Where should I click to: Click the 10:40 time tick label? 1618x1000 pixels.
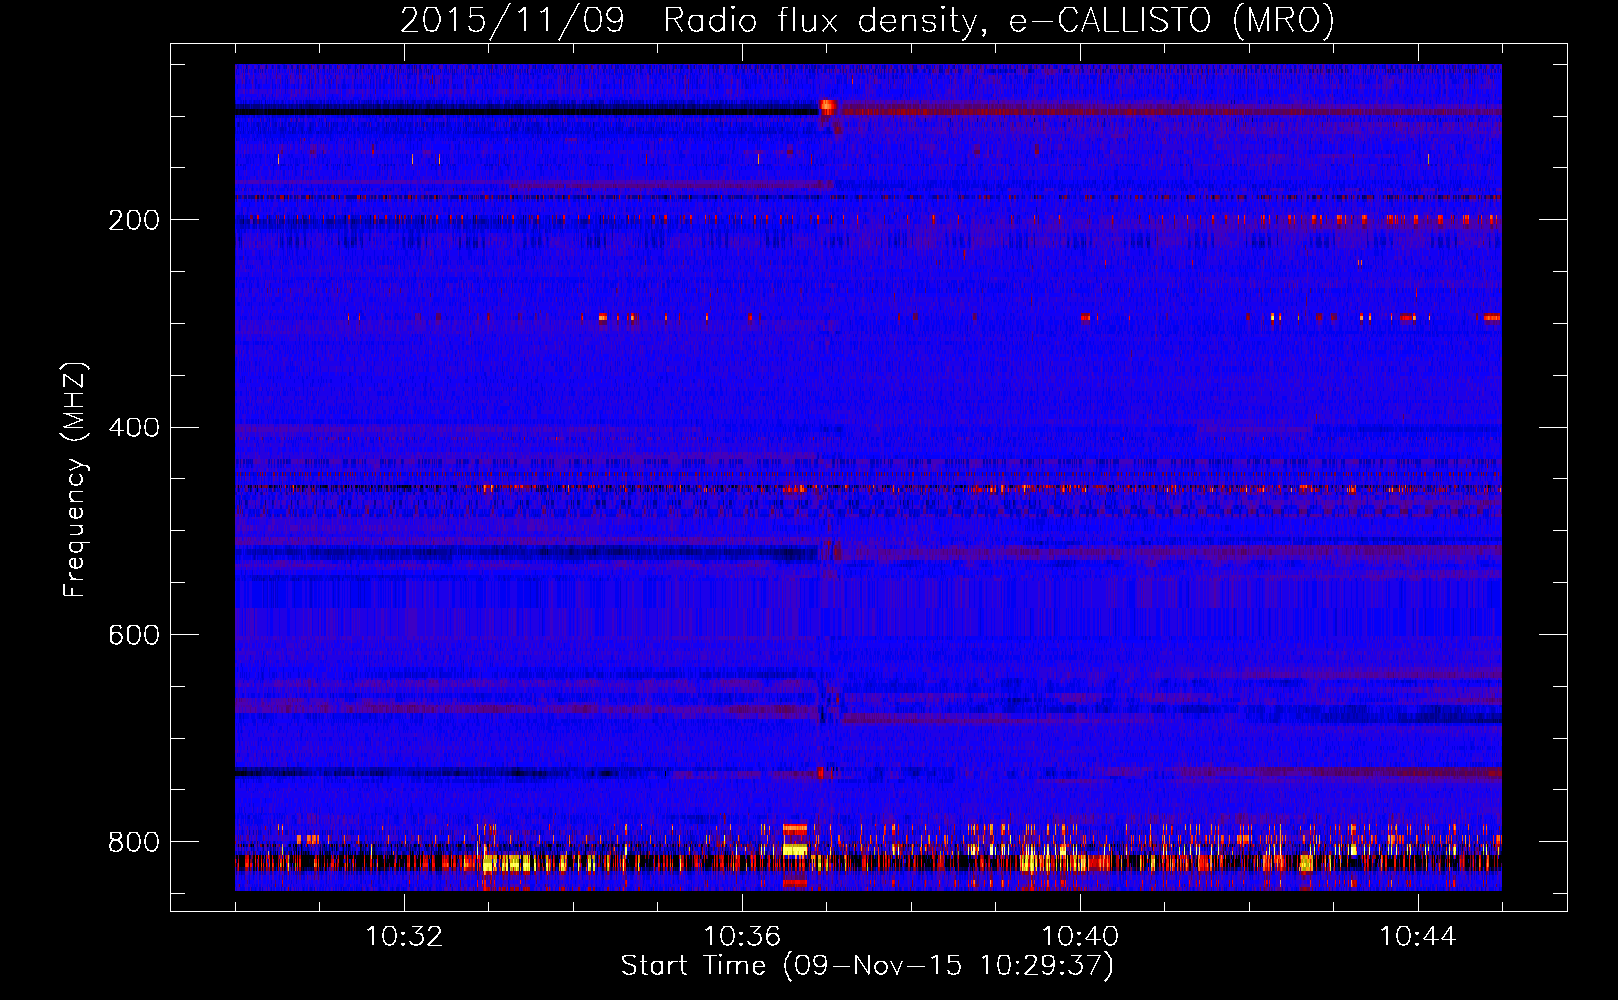(1080, 937)
